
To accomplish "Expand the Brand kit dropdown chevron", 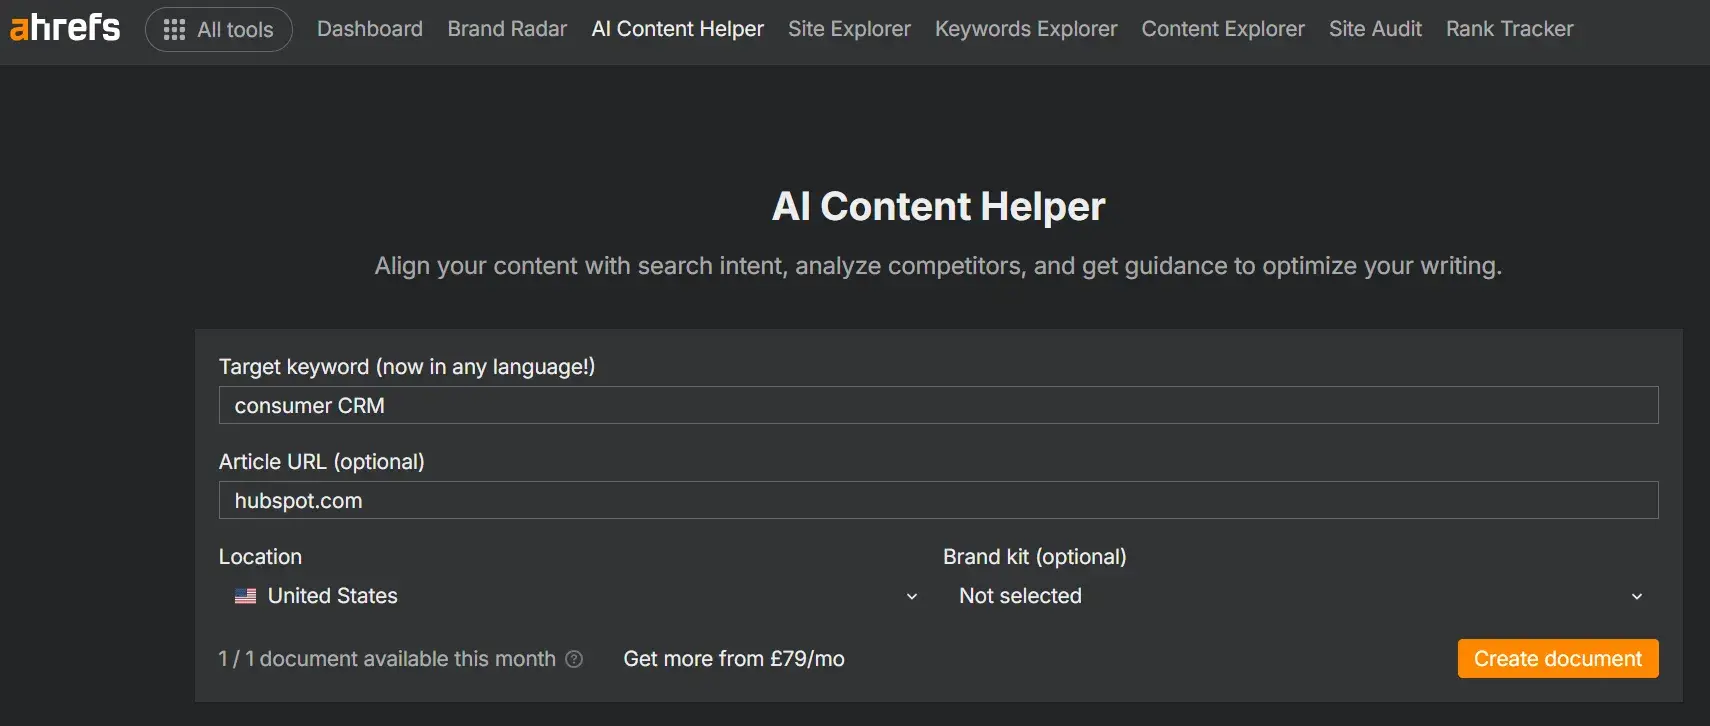I will tap(1636, 597).
